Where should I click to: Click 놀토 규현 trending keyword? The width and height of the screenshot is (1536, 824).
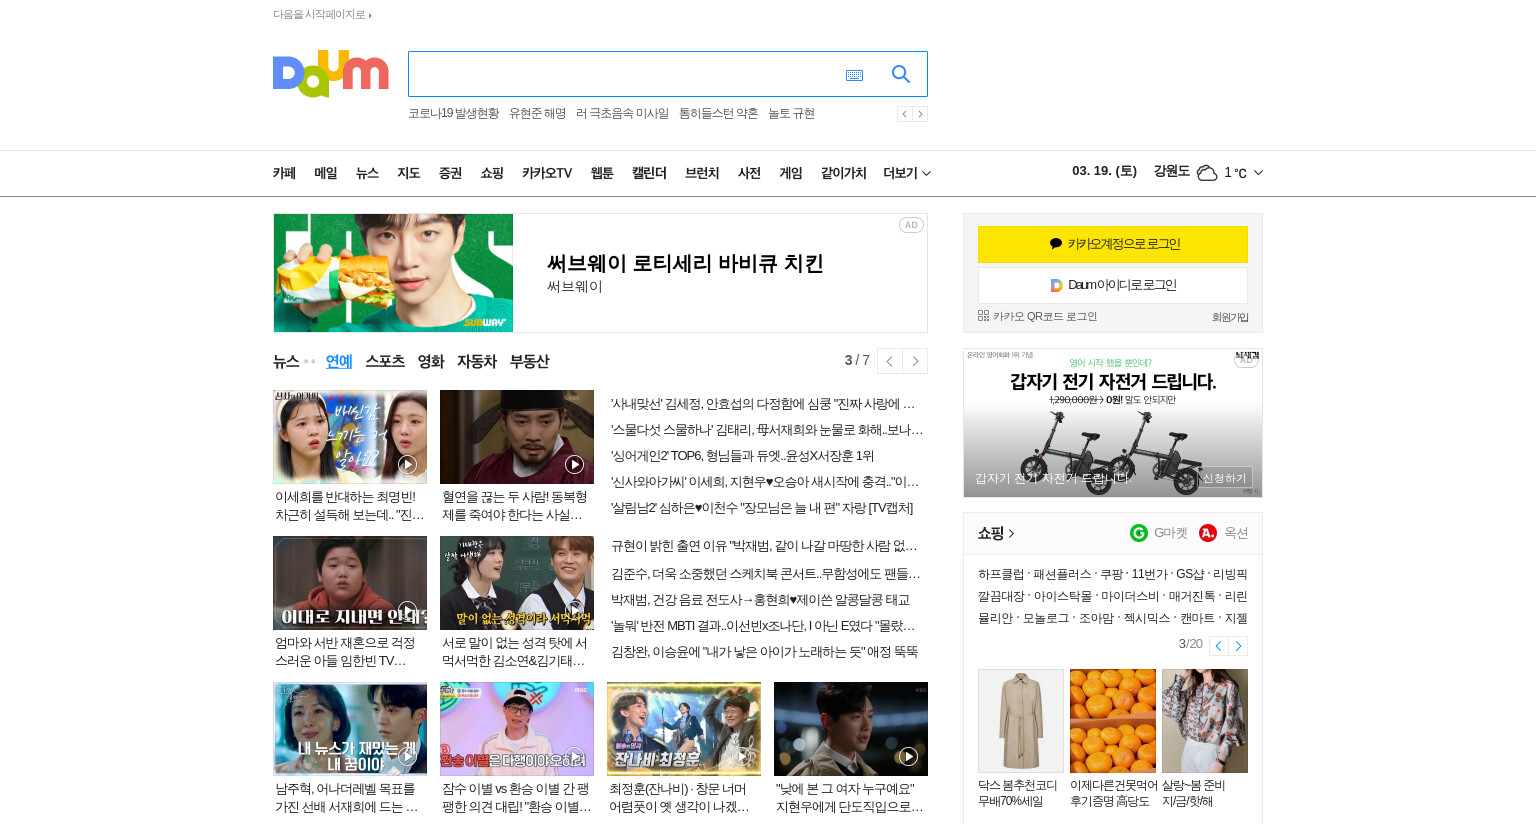(x=791, y=114)
